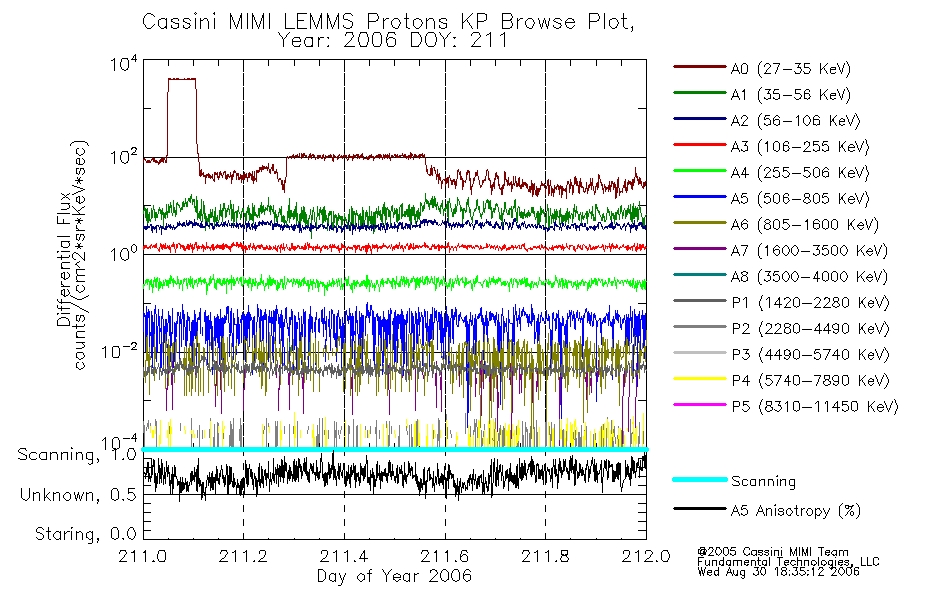Viewport: 950px width, 600px height.
Task: Click the 'Fundamental Technologies, LLC' credit line
Action: click(x=788, y=562)
